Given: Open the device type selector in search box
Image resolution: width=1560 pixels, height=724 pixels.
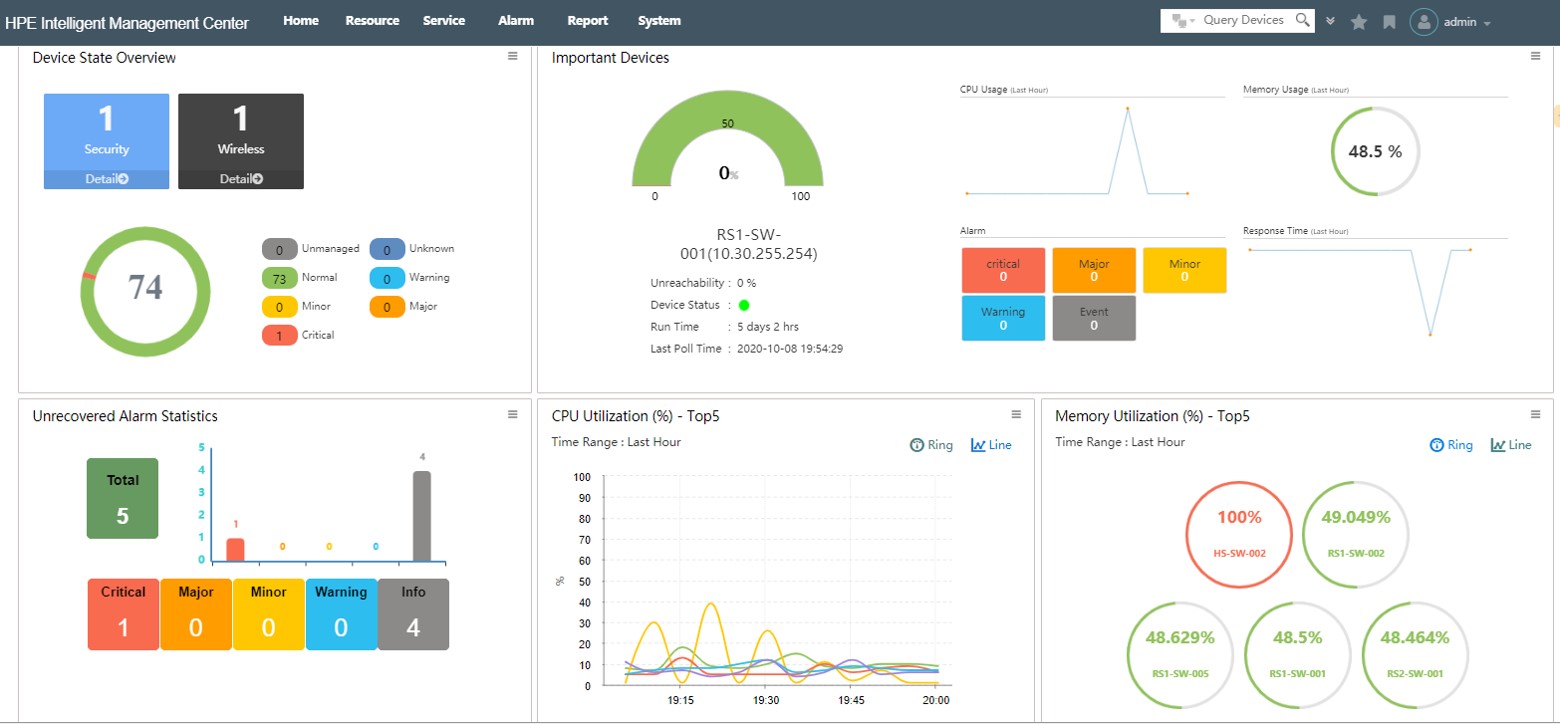Looking at the screenshot, I should coord(1183,20).
